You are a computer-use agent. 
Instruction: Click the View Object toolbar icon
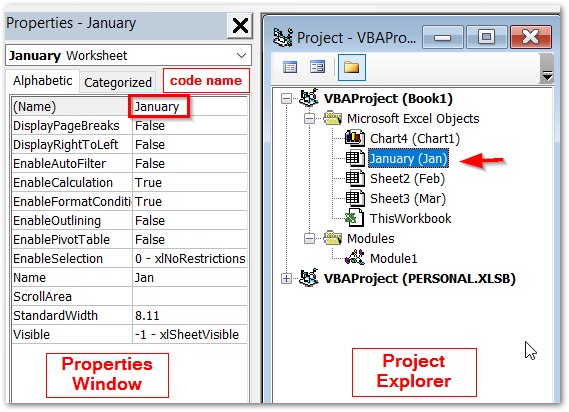[317, 67]
